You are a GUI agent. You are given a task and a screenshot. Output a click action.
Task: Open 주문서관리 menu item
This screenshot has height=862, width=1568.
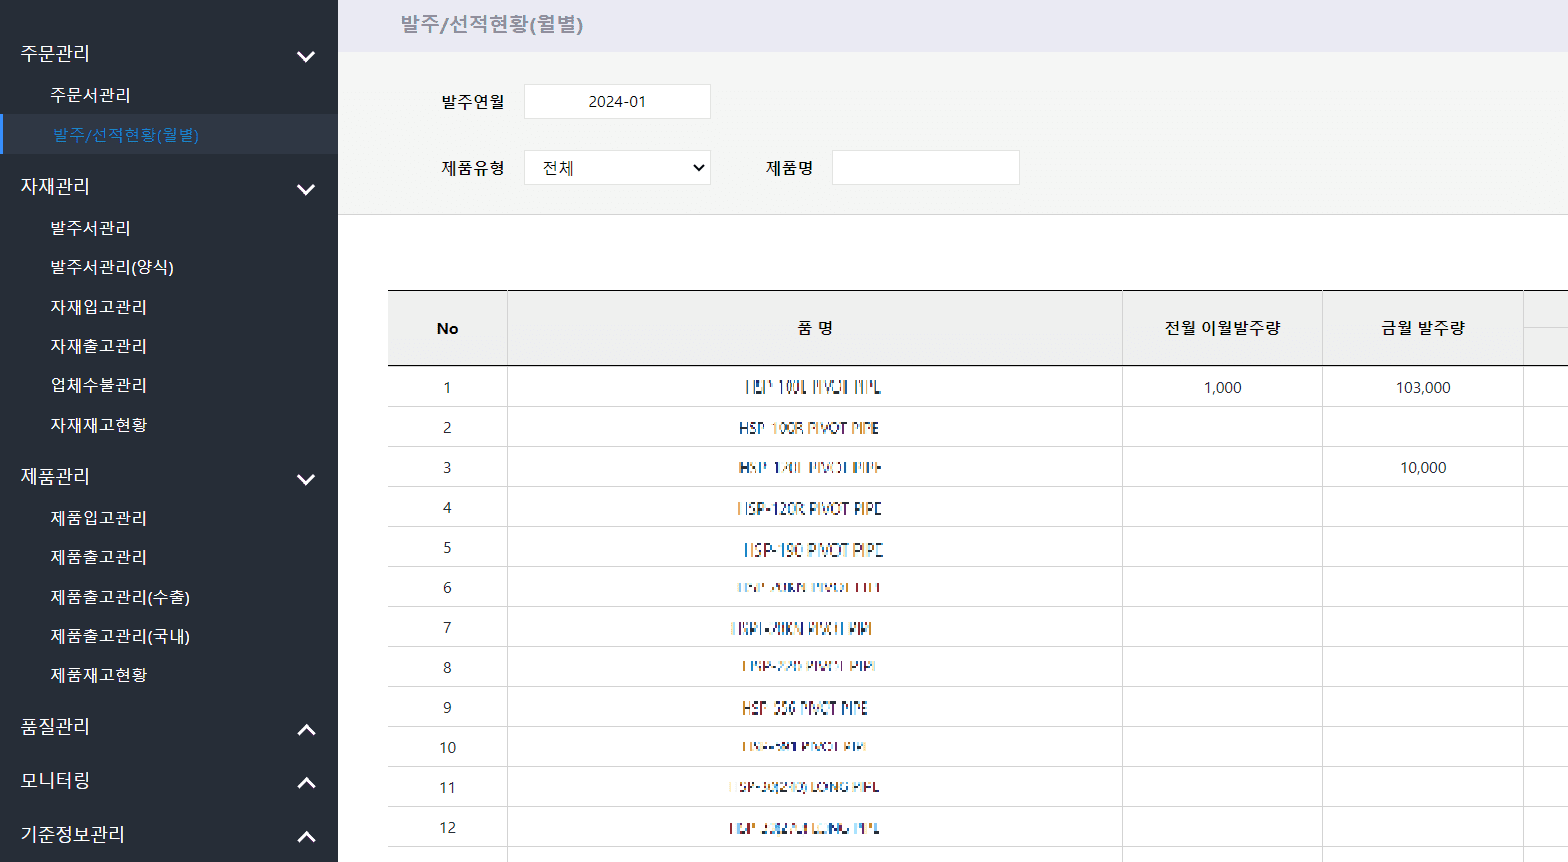click(90, 95)
